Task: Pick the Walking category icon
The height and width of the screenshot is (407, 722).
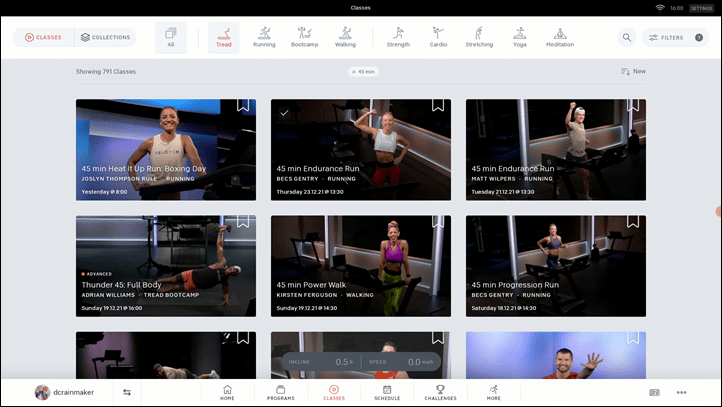Action: point(345,37)
